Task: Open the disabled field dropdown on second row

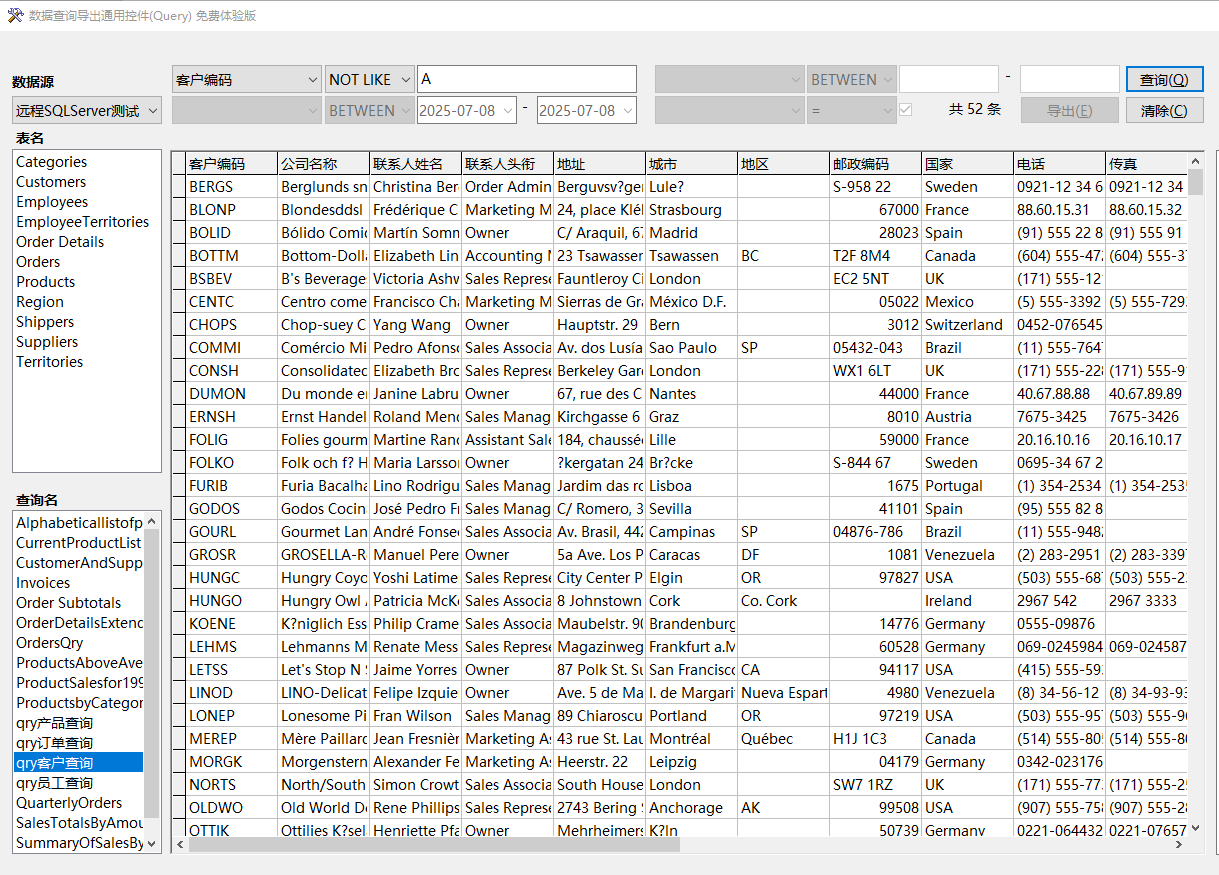Action: coord(247,111)
